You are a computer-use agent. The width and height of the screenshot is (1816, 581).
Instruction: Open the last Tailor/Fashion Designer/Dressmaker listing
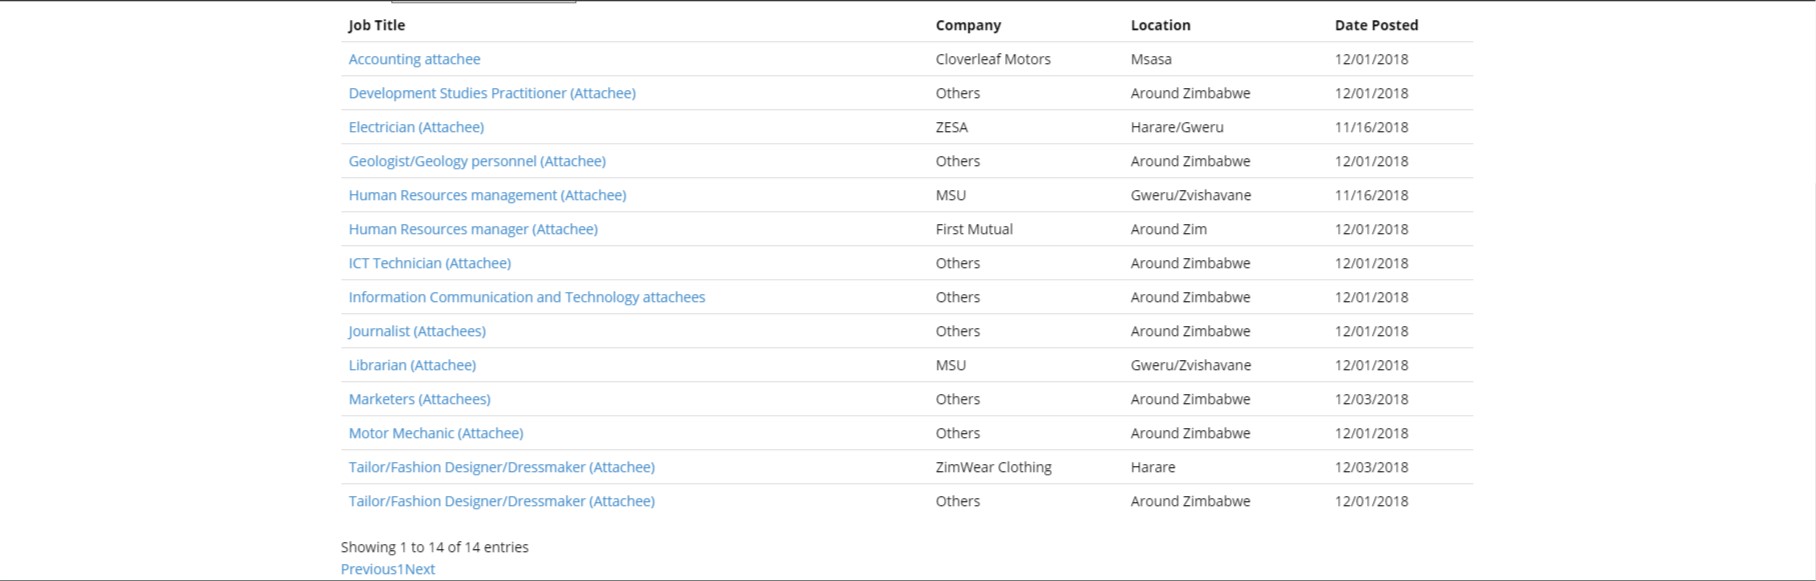501,501
